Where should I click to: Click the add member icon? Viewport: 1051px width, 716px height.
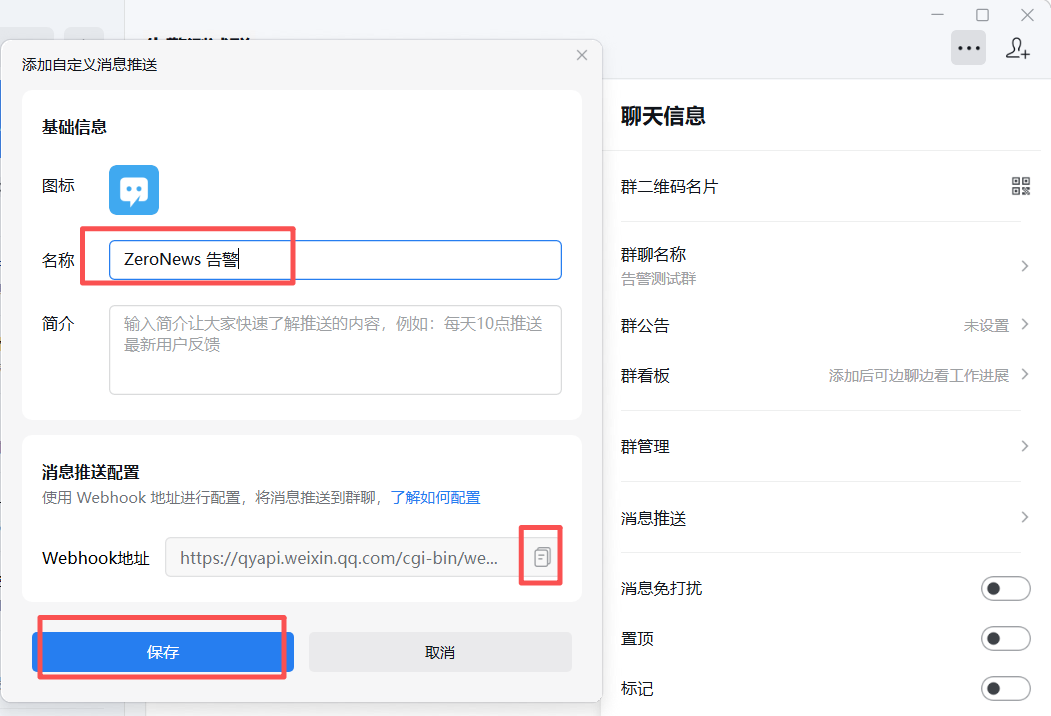(1017, 48)
